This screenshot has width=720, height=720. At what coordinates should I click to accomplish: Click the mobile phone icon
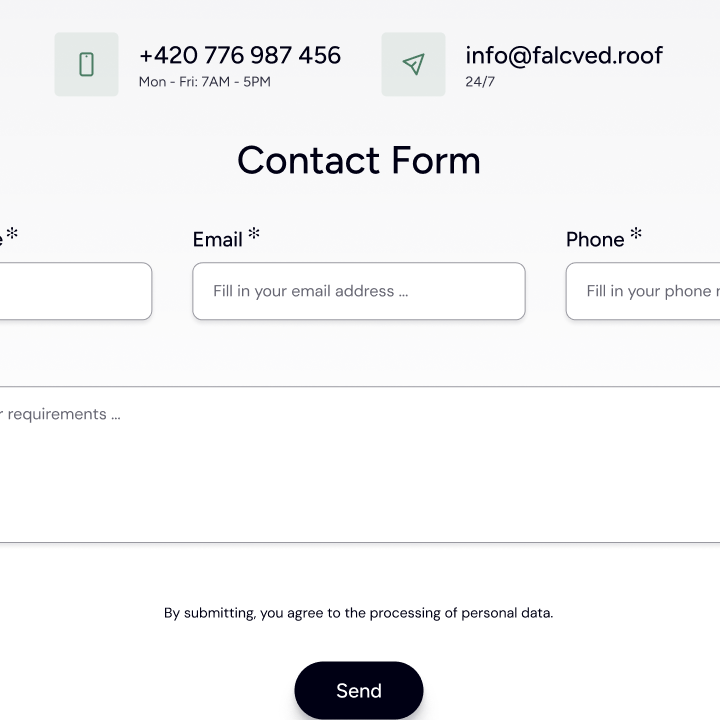pos(86,64)
